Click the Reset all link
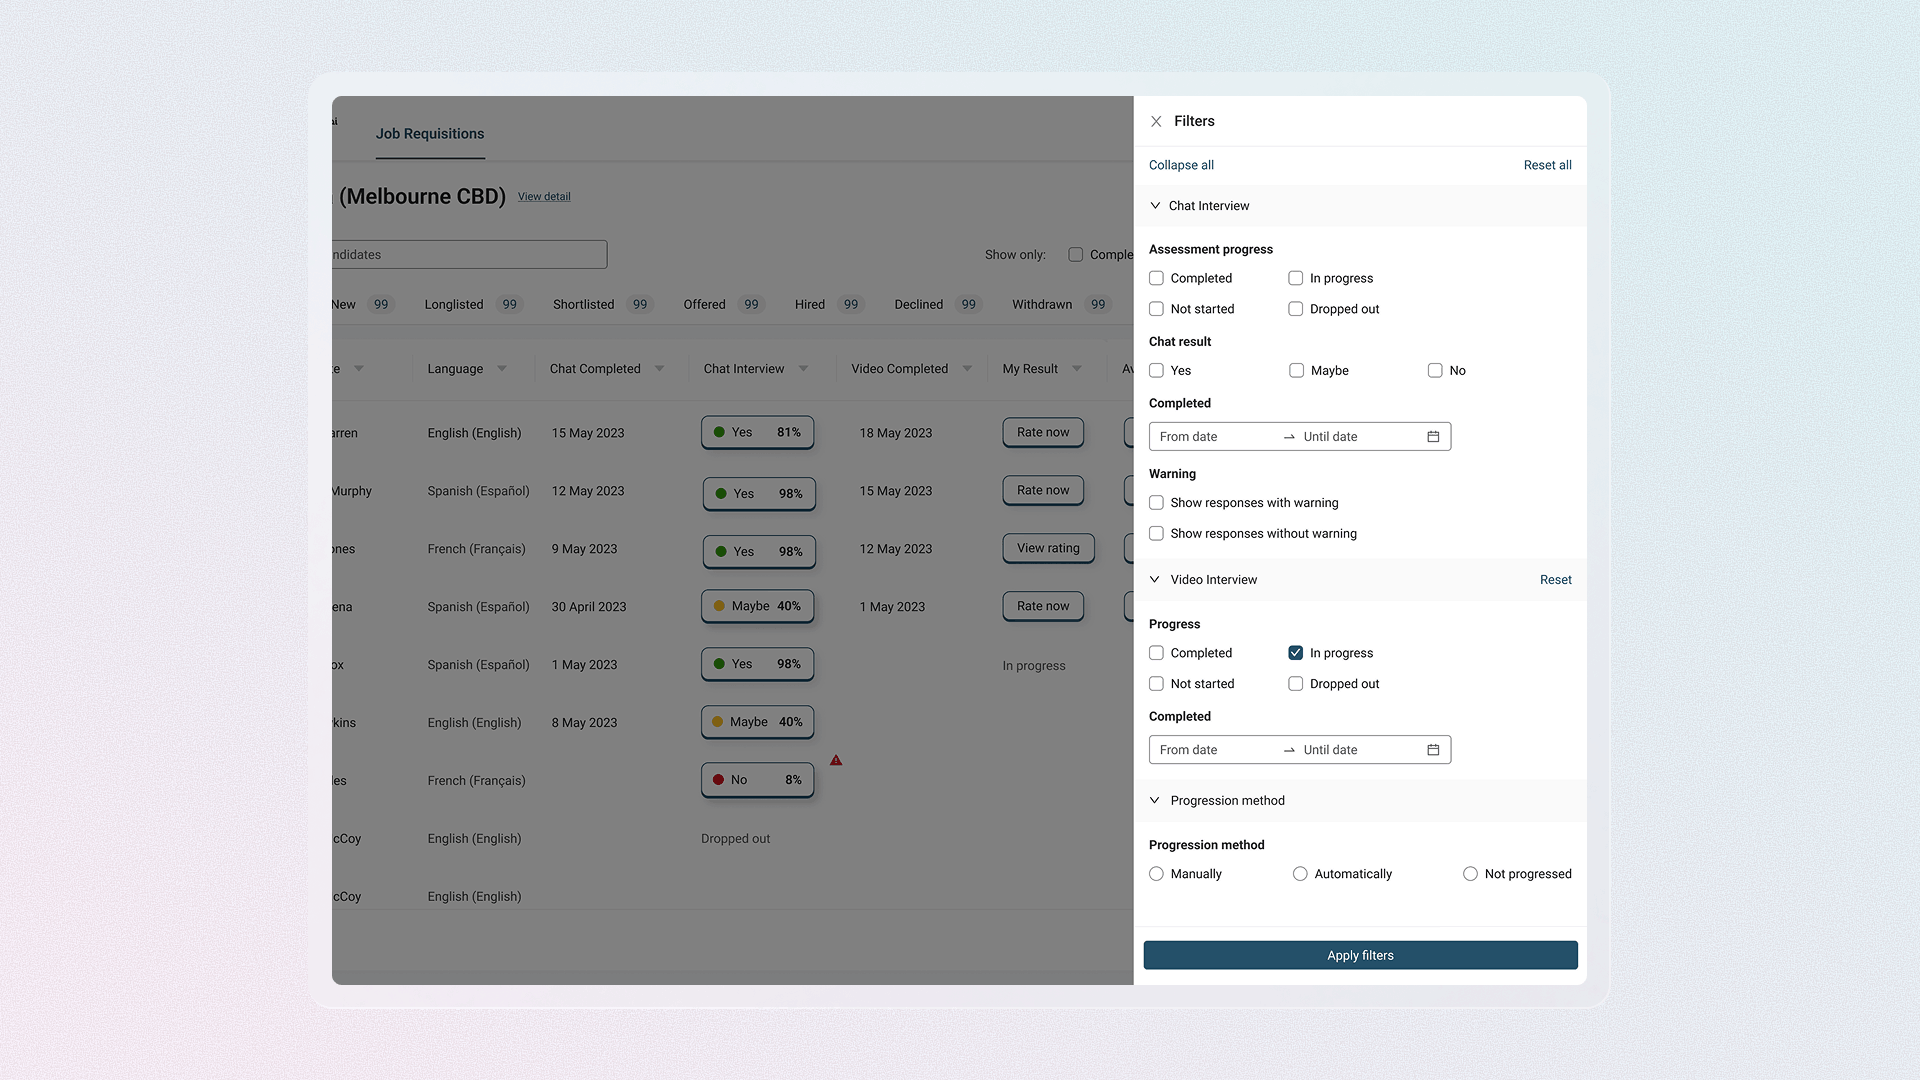Screen dimensions: 1920x1080 tap(1547, 166)
